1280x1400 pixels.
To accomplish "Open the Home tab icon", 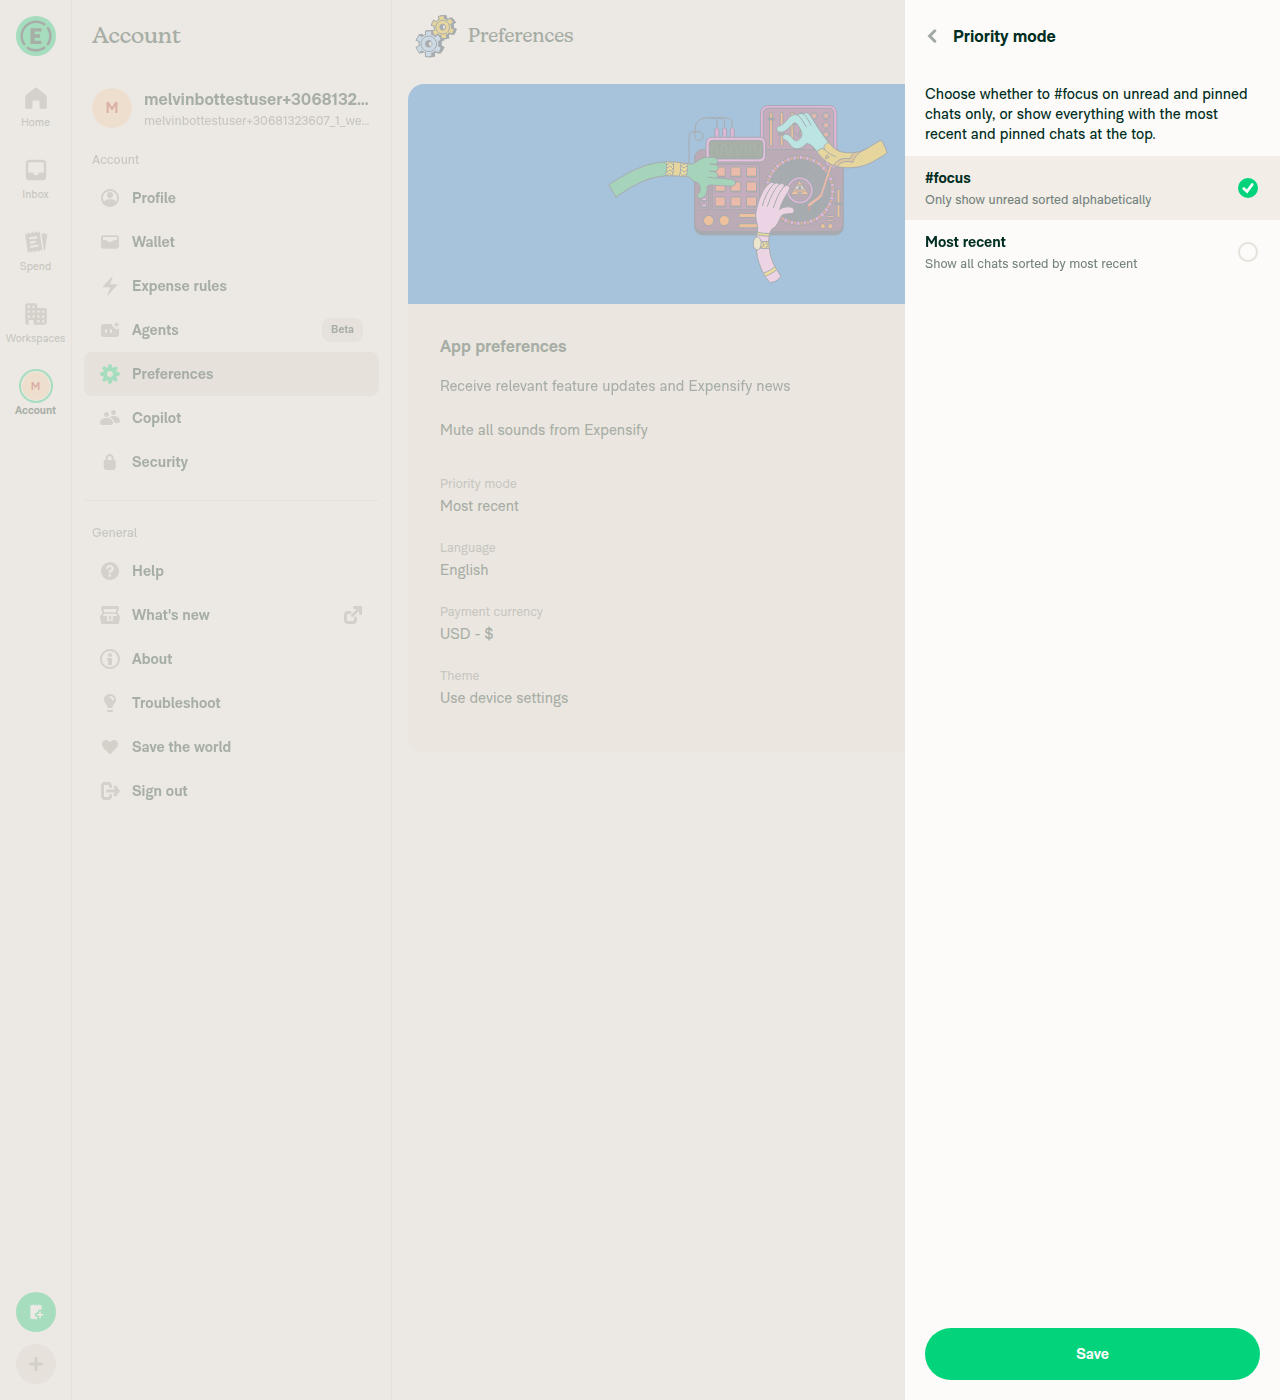I will pyautogui.click(x=36, y=98).
